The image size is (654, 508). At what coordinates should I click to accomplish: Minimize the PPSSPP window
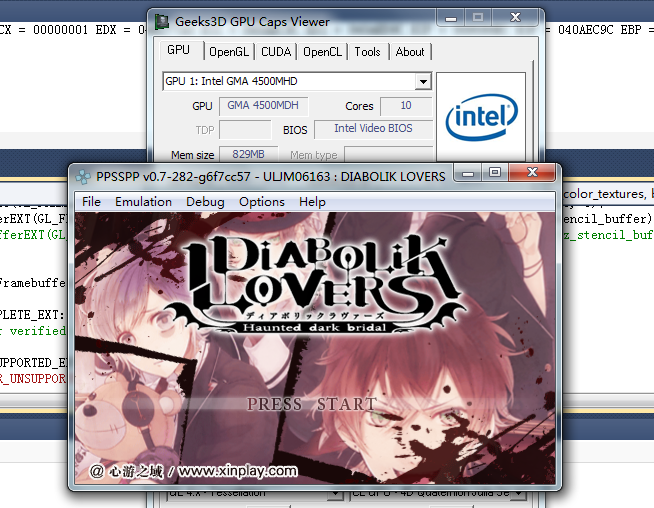[x=465, y=174]
